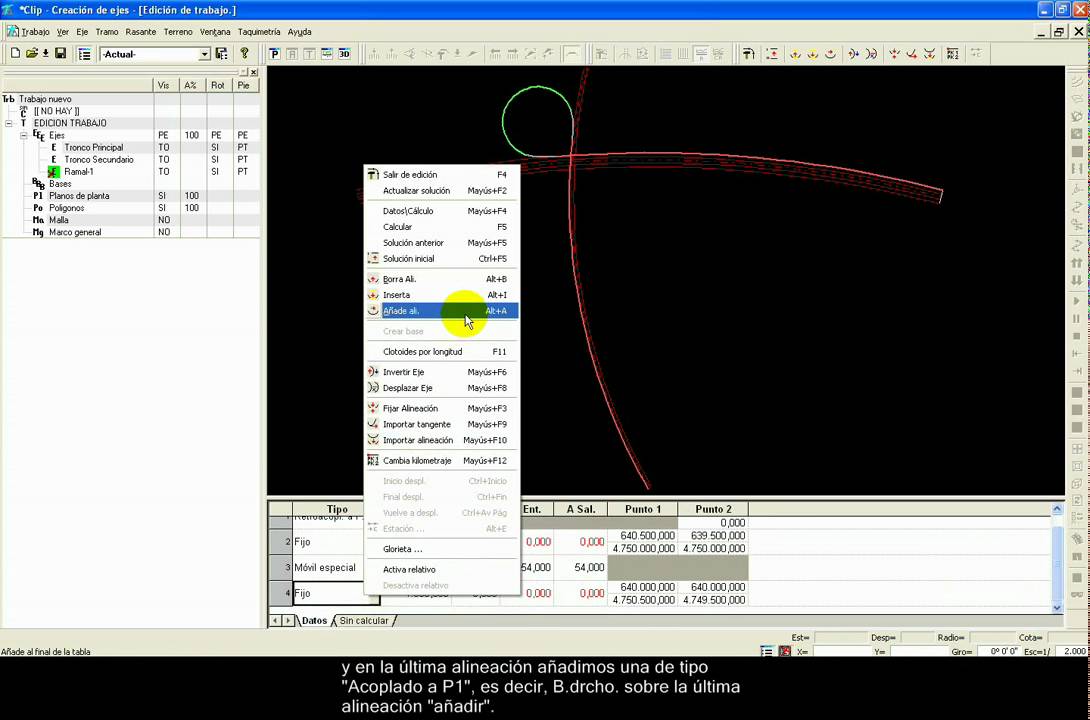Close the tree side panel
The image size is (1090, 720).
(x=253, y=72)
